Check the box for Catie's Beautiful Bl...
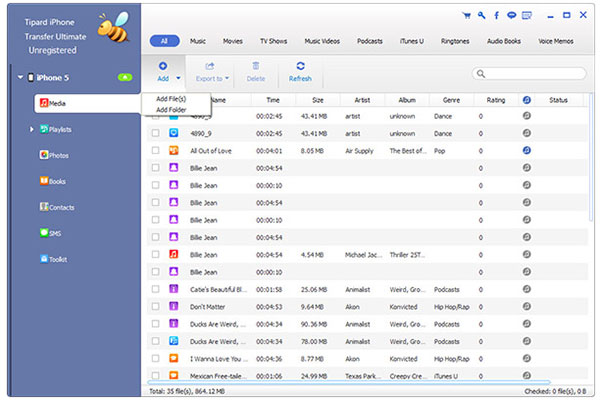 (155, 289)
